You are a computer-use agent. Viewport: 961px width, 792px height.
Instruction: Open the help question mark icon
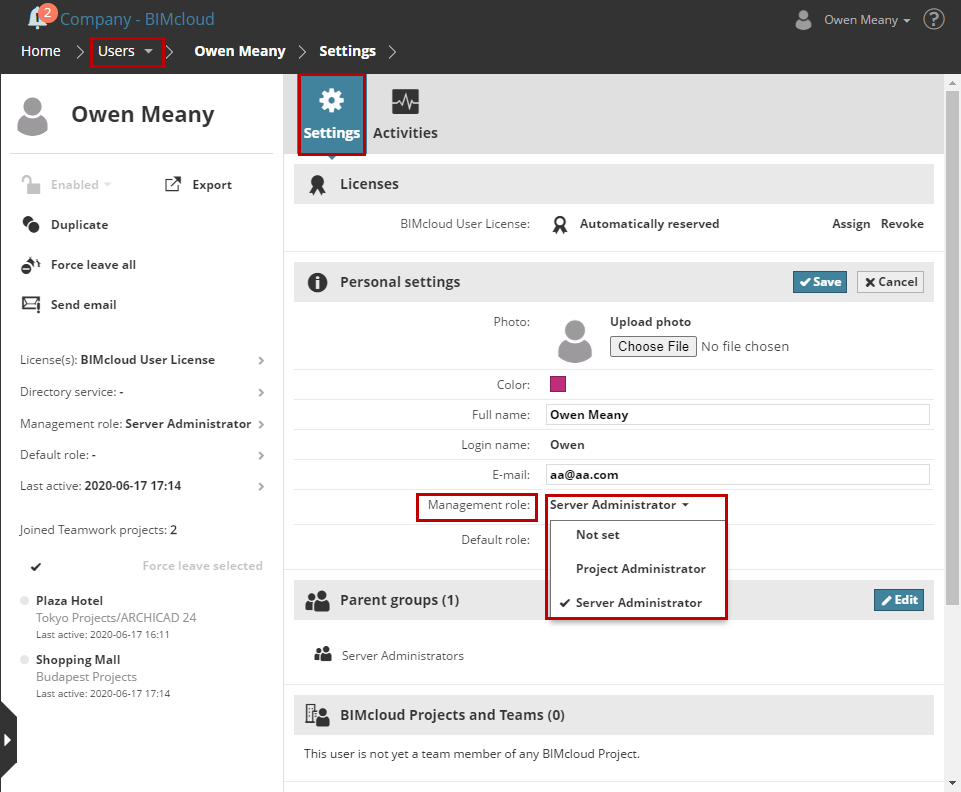coord(934,19)
